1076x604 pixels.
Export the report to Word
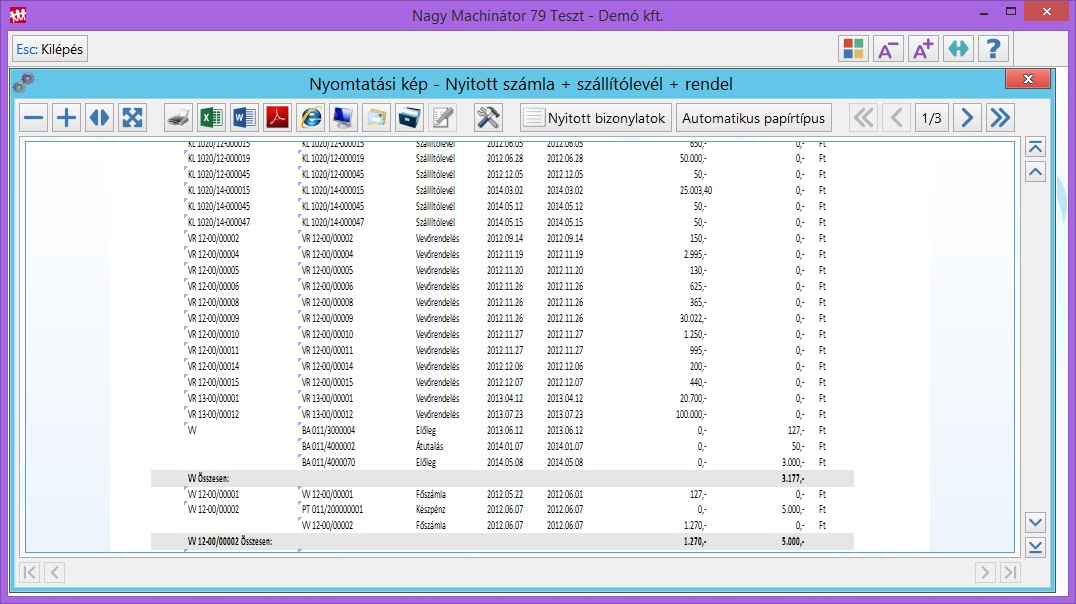pos(244,118)
